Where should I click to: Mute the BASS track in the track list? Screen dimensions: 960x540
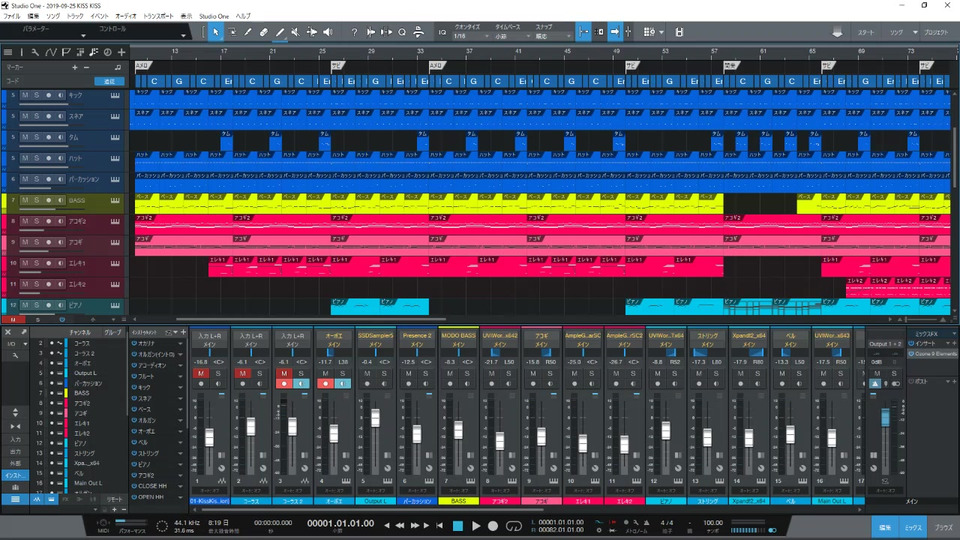point(25,201)
